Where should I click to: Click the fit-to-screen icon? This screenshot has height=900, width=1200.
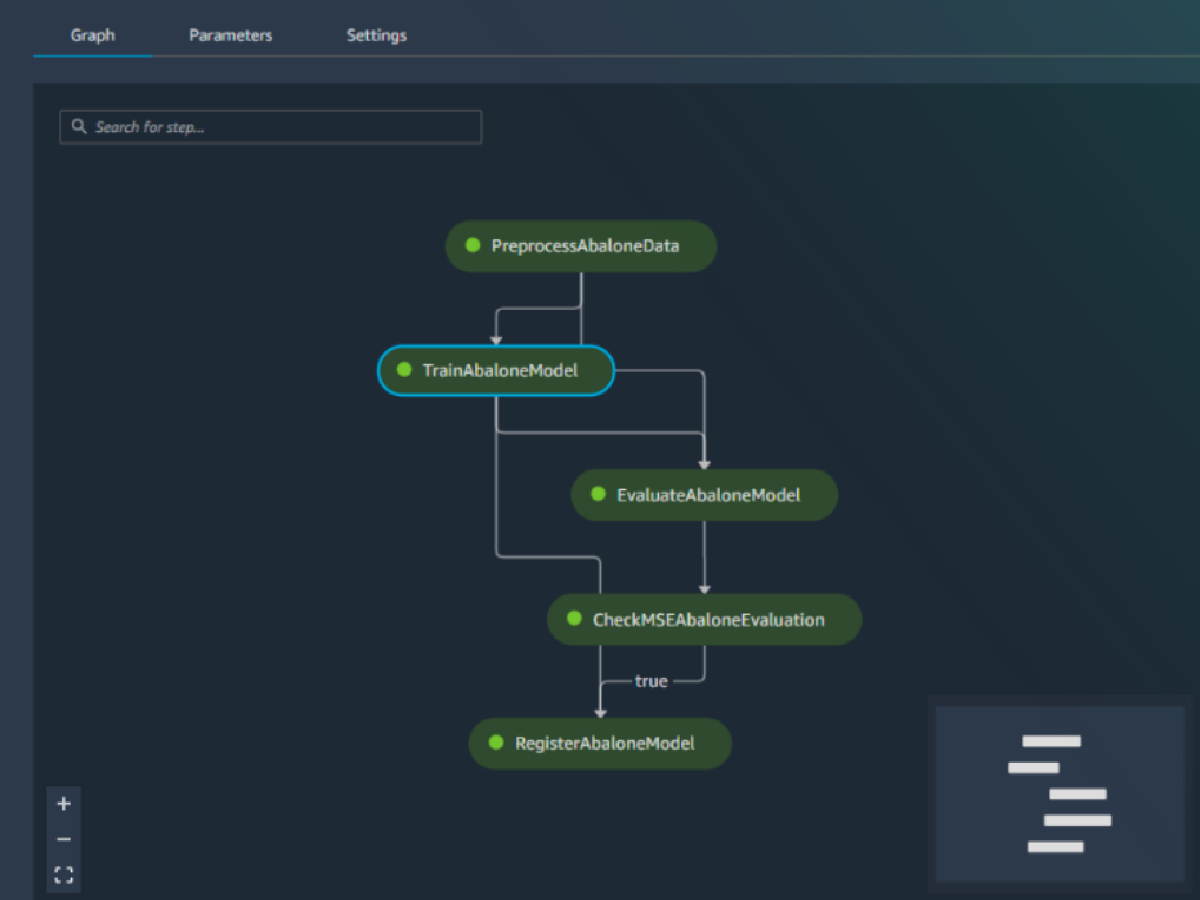click(64, 876)
